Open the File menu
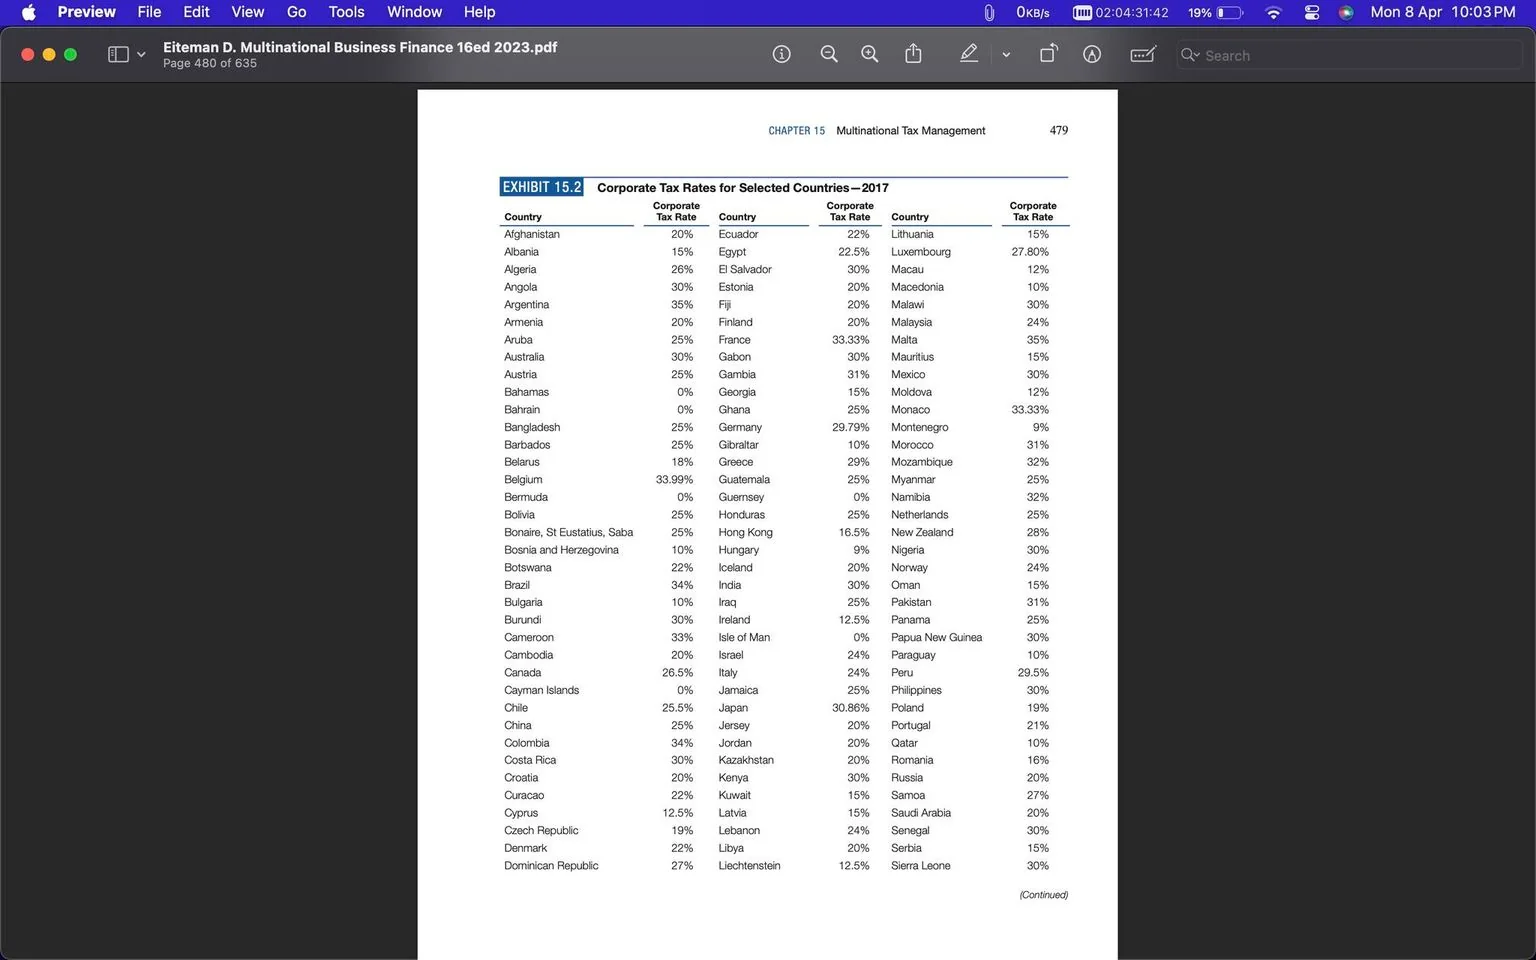 coord(149,12)
